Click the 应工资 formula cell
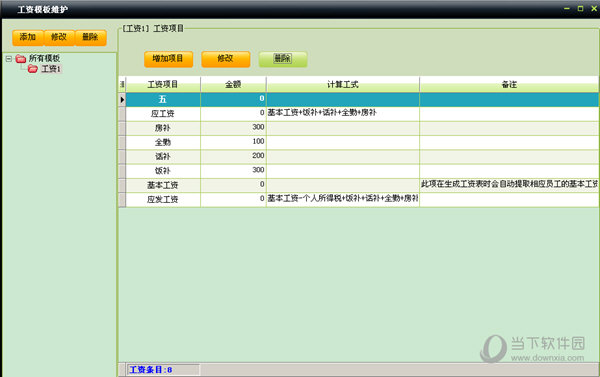 [343, 114]
